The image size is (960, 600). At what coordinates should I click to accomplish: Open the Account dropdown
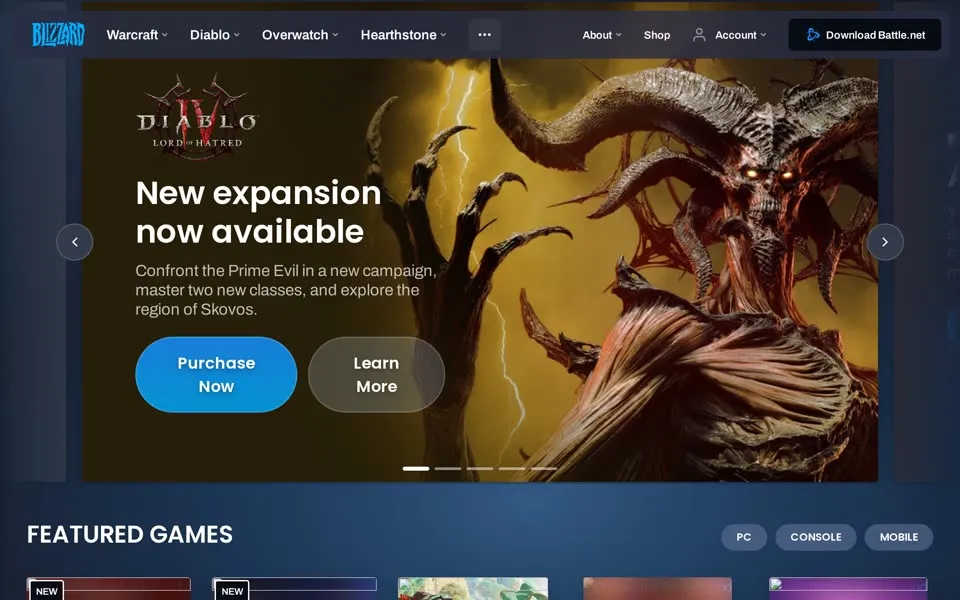(740, 35)
